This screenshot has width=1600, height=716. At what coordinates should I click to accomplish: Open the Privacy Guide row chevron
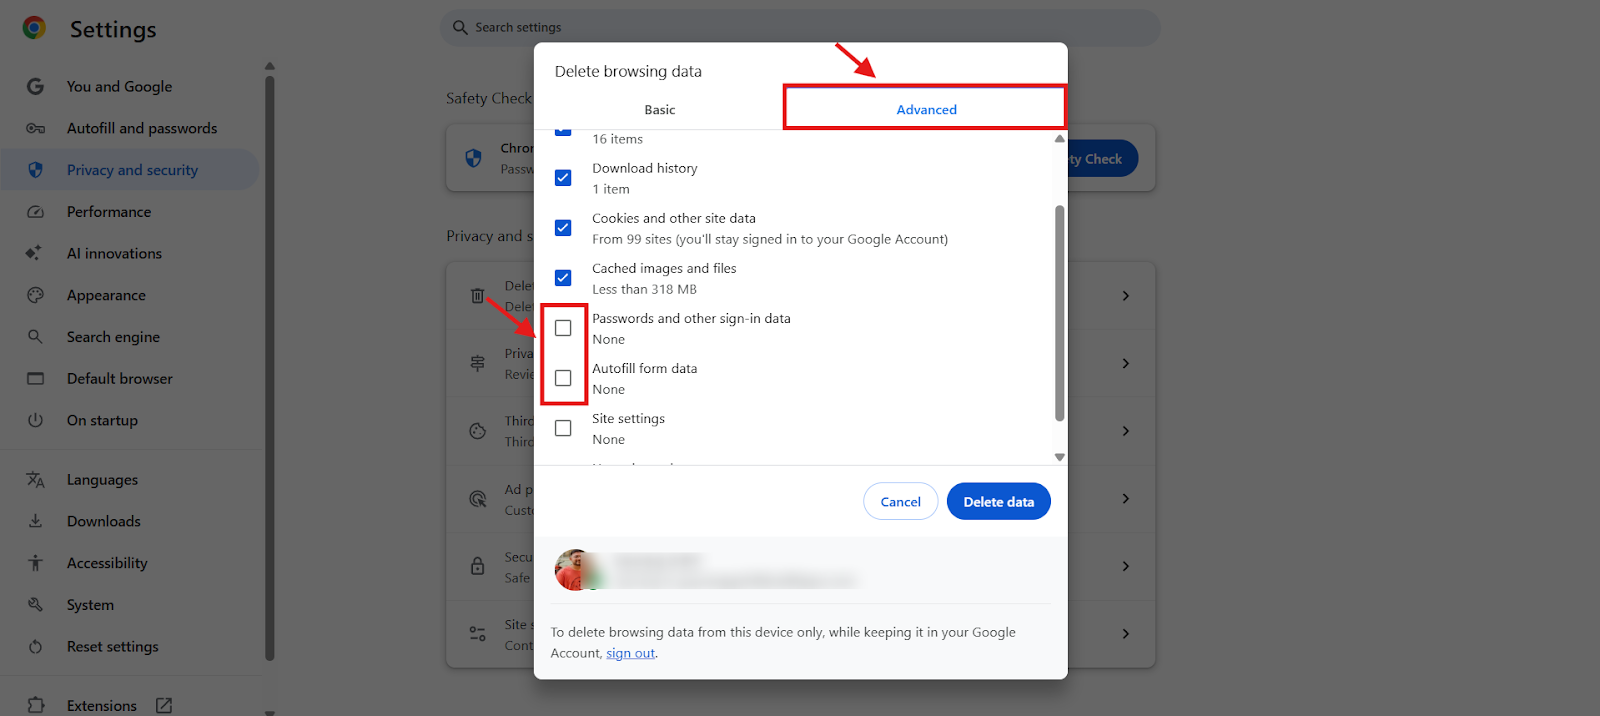[1126, 363]
